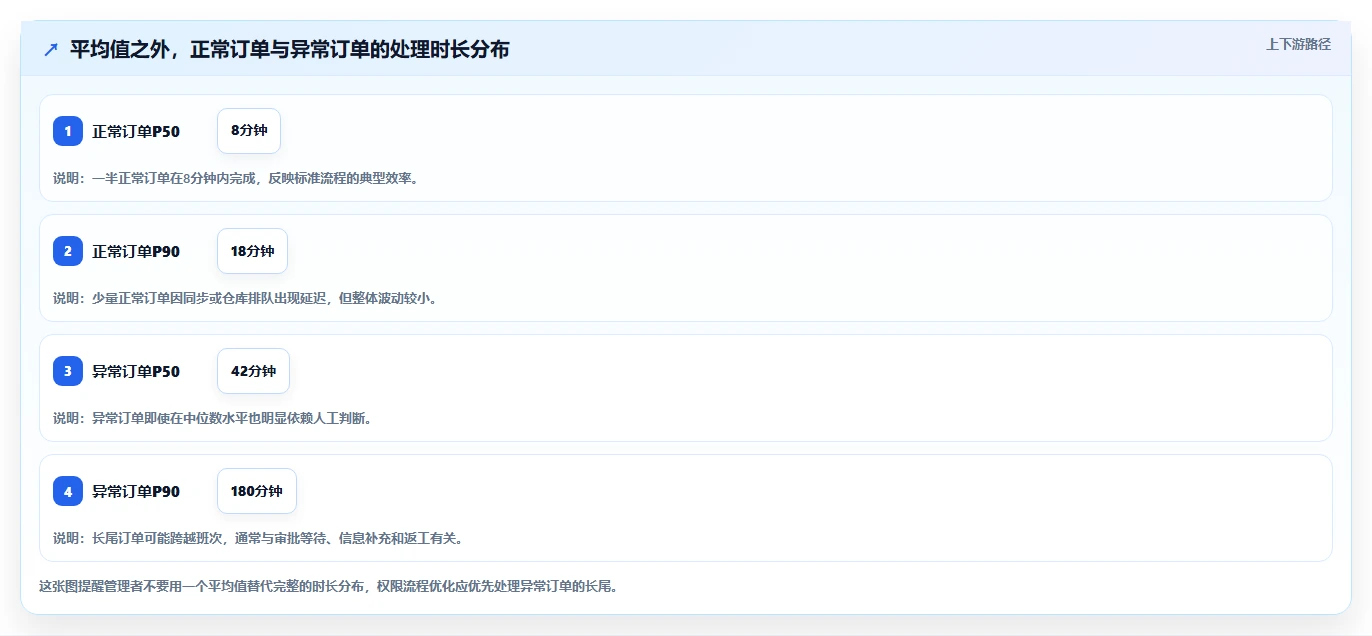The height and width of the screenshot is (636, 1372).
Task: Click the note about 少量正常订单因同步或仓库排队
Action: (245, 298)
